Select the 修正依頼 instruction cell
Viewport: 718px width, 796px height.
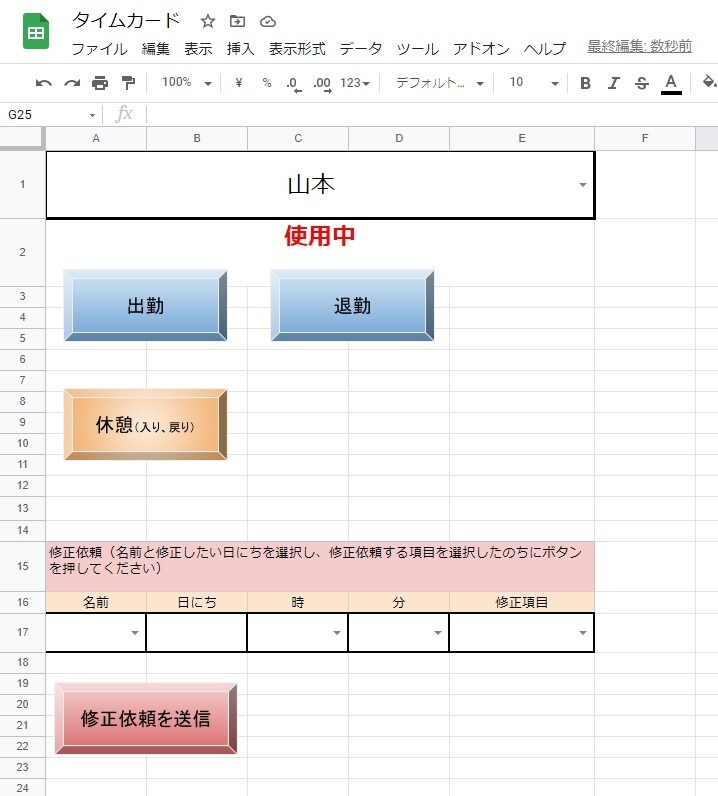coord(320,566)
